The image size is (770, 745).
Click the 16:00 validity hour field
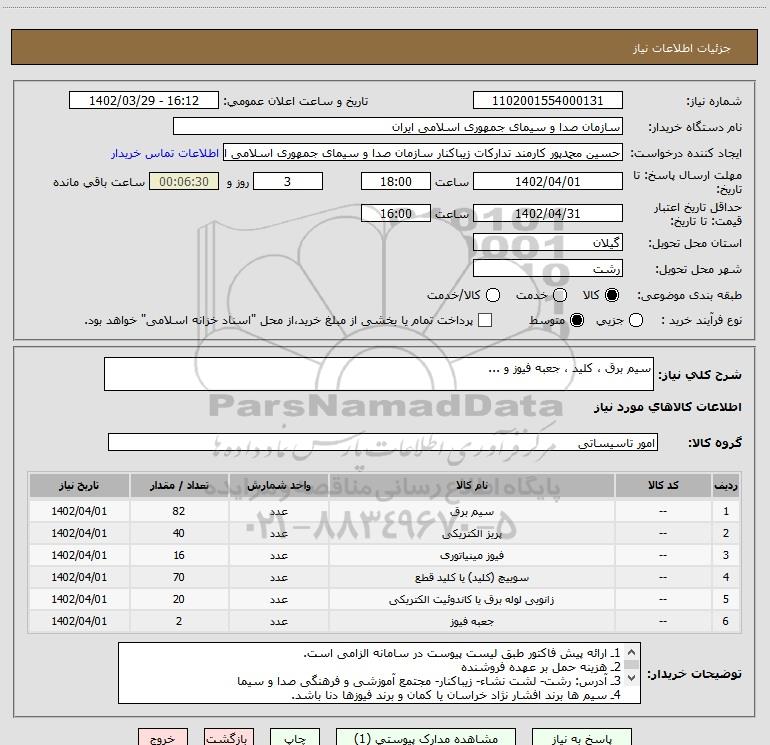pos(396,214)
